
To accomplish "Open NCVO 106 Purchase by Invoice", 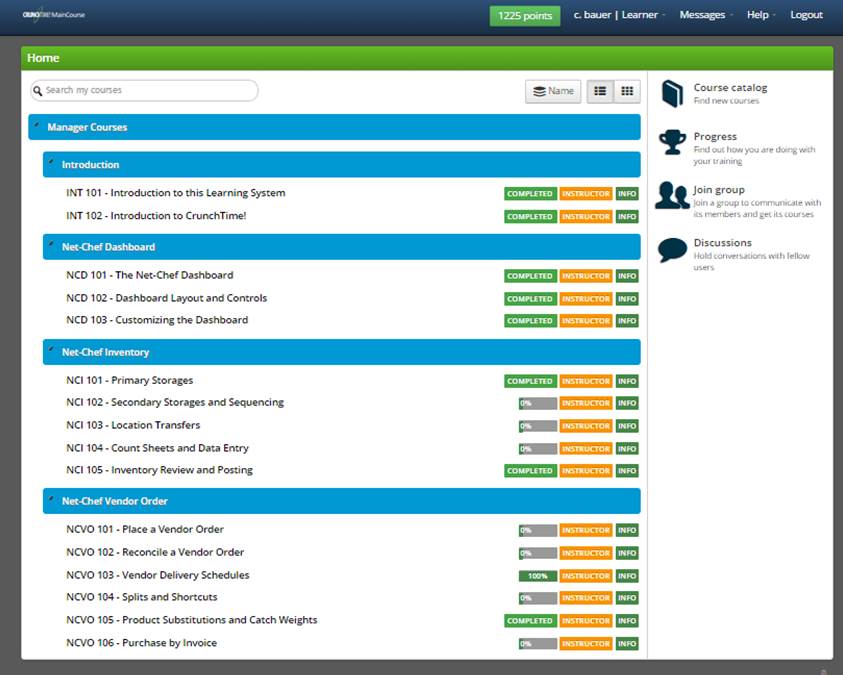I will coord(141,643).
